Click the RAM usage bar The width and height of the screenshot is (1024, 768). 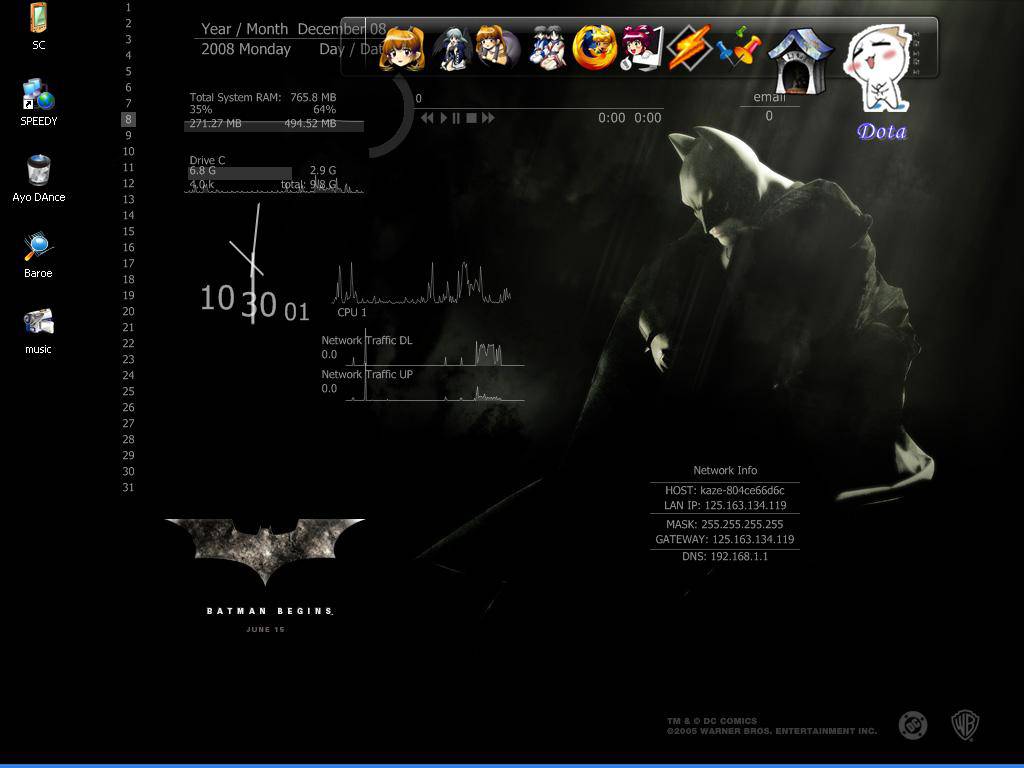pyautogui.click(x=274, y=125)
